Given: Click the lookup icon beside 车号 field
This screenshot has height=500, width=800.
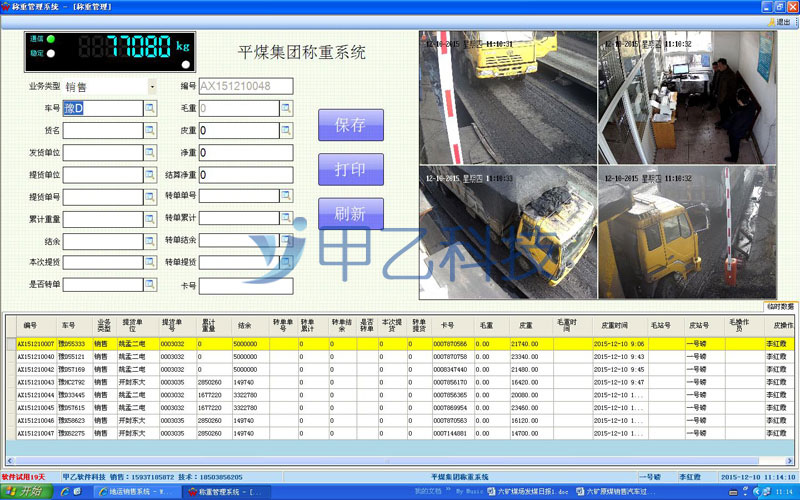Looking at the screenshot, I should 151,108.
